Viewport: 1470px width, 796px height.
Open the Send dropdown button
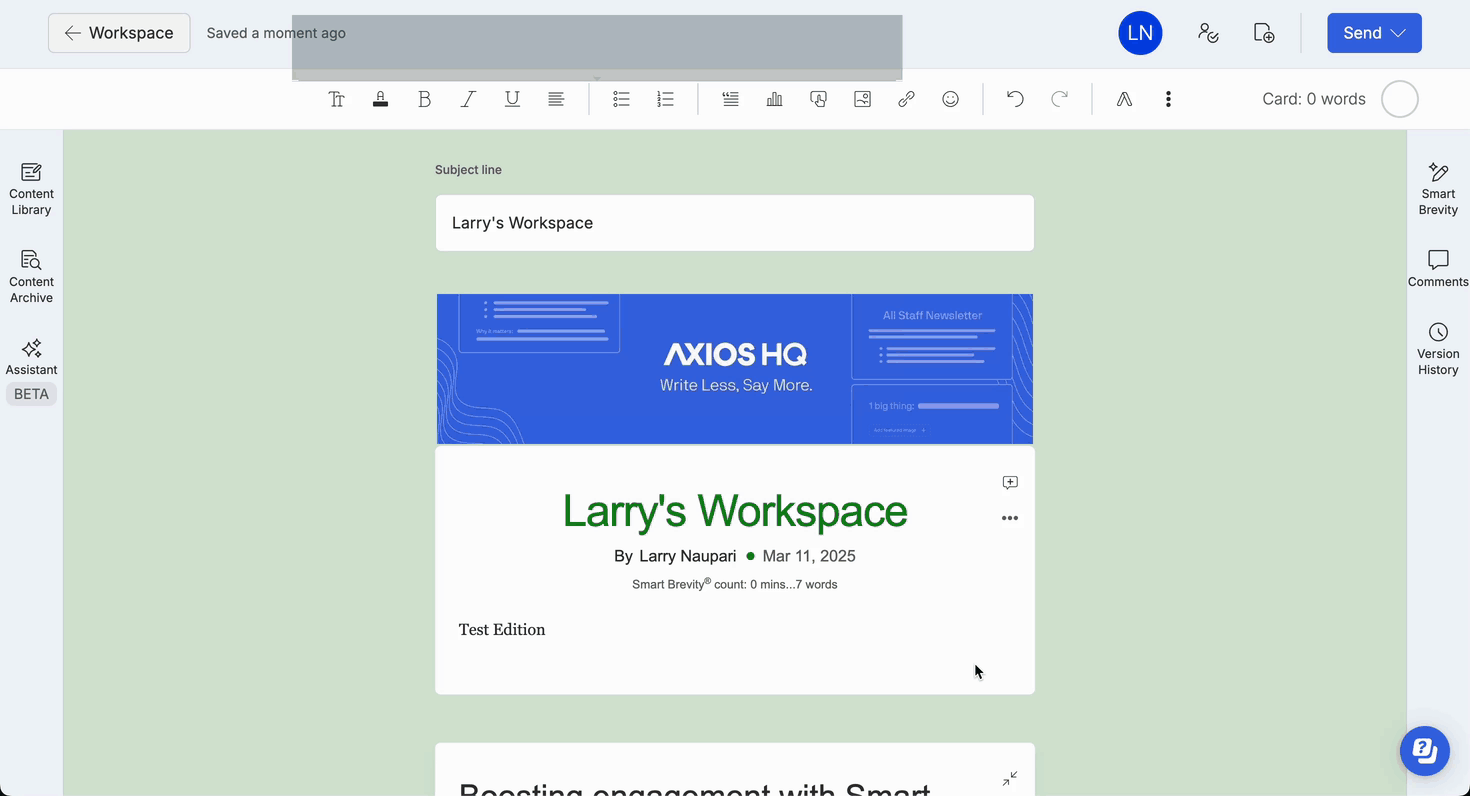point(1374,33)
